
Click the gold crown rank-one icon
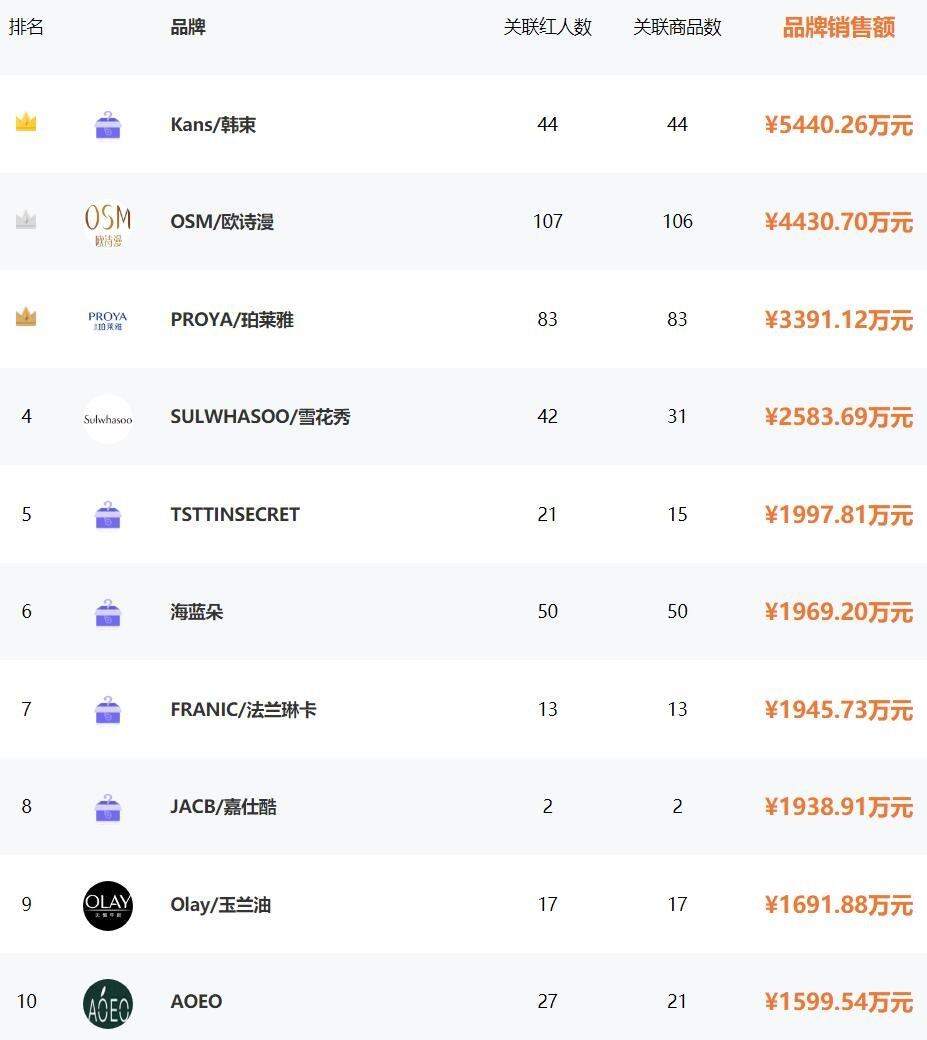pos(26,123)
